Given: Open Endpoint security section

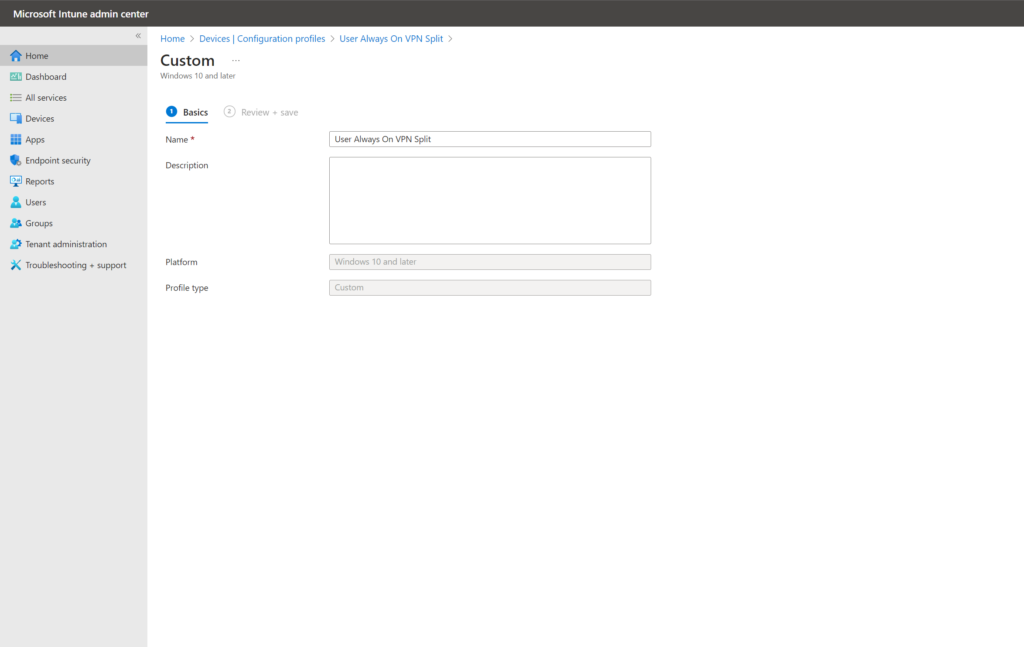Looking at the screenshot, I should click(58, 160).
